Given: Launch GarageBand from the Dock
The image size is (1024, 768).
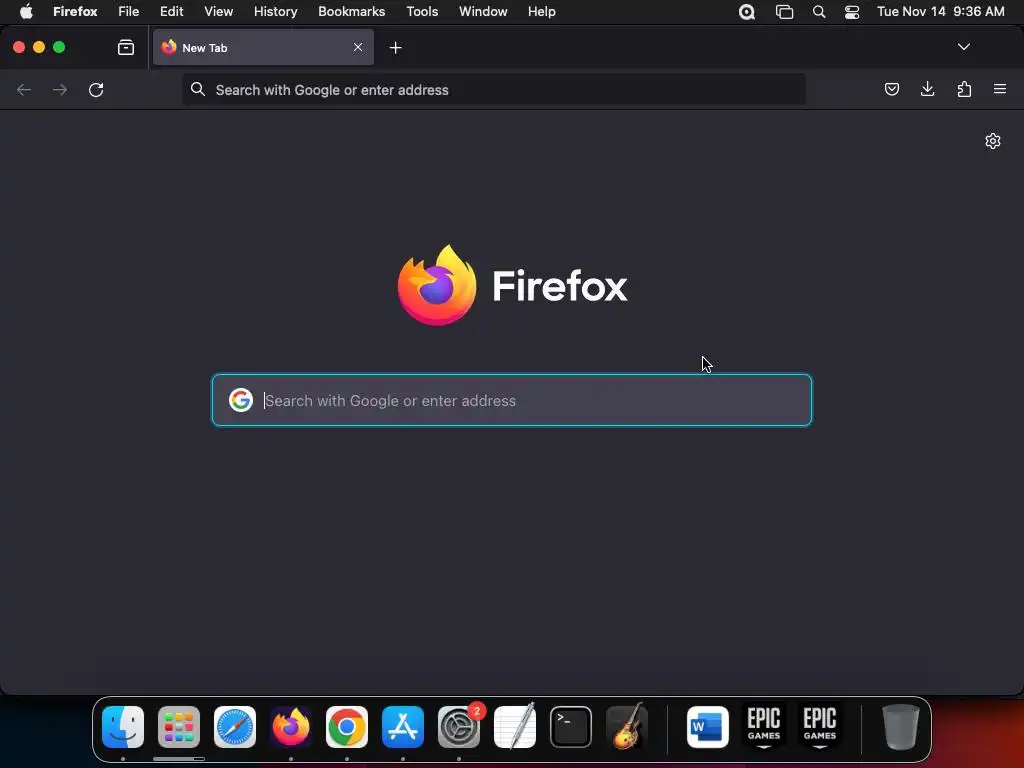Looking at the screenshot, I should (627, 727).
